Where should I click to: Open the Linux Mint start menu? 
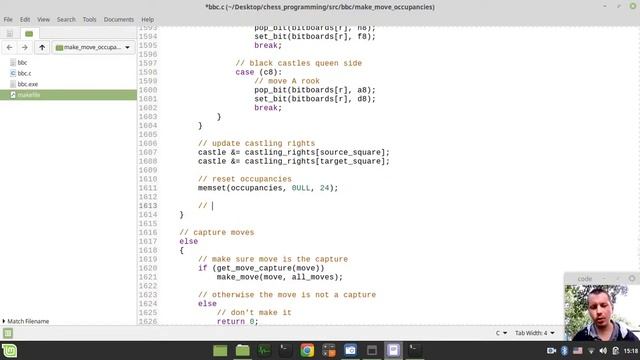(9, 351)
